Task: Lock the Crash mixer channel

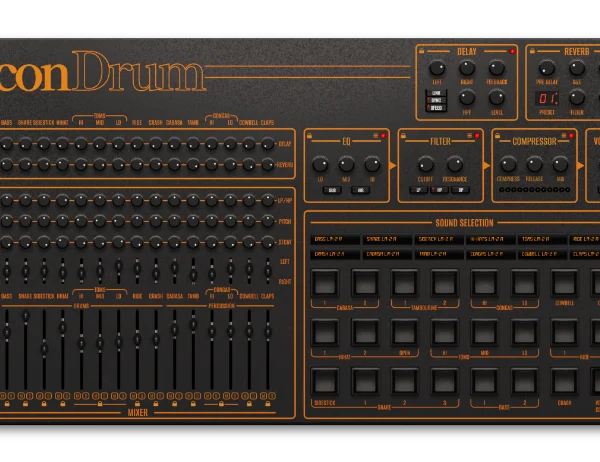Action: point(156,403)
